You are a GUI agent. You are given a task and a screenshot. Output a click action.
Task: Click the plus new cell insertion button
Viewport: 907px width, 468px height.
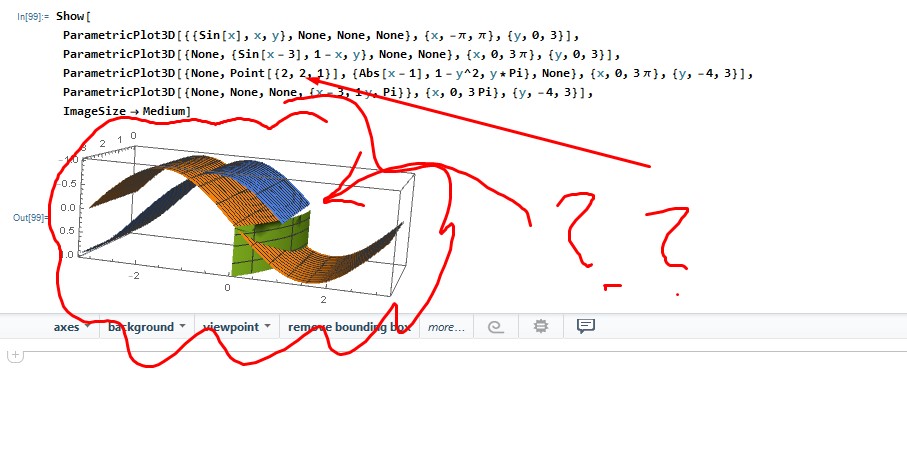[x=16, y=355]
